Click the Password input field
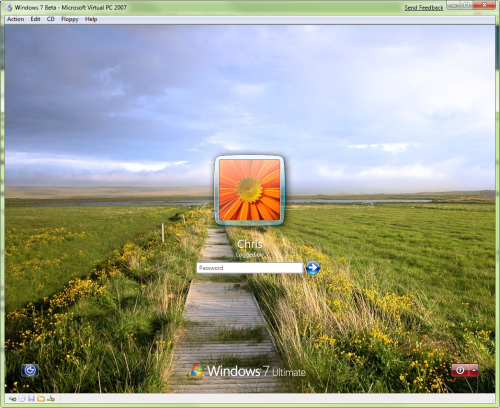 pyautogui.click(x=249, y=268)
